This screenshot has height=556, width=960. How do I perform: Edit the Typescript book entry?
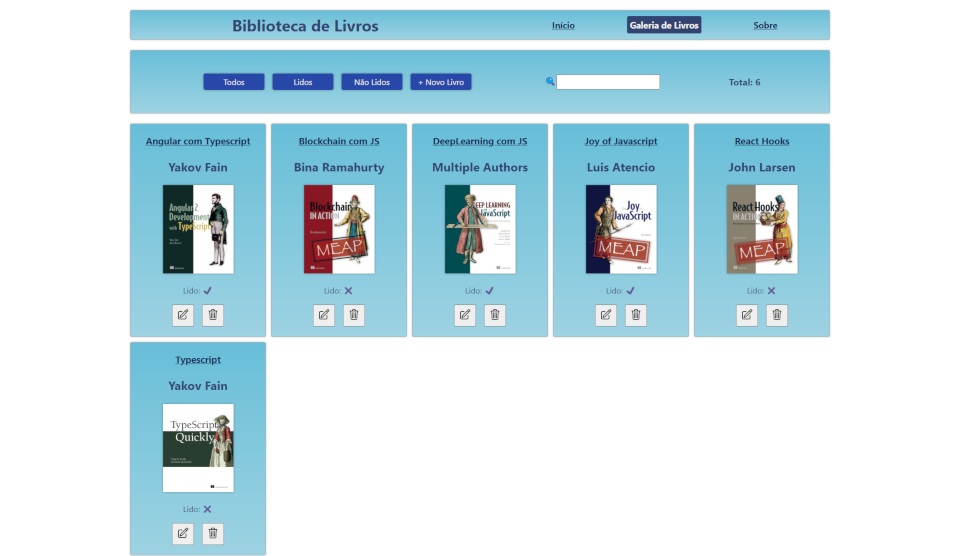pyautogui.click(x=183, y=533)
